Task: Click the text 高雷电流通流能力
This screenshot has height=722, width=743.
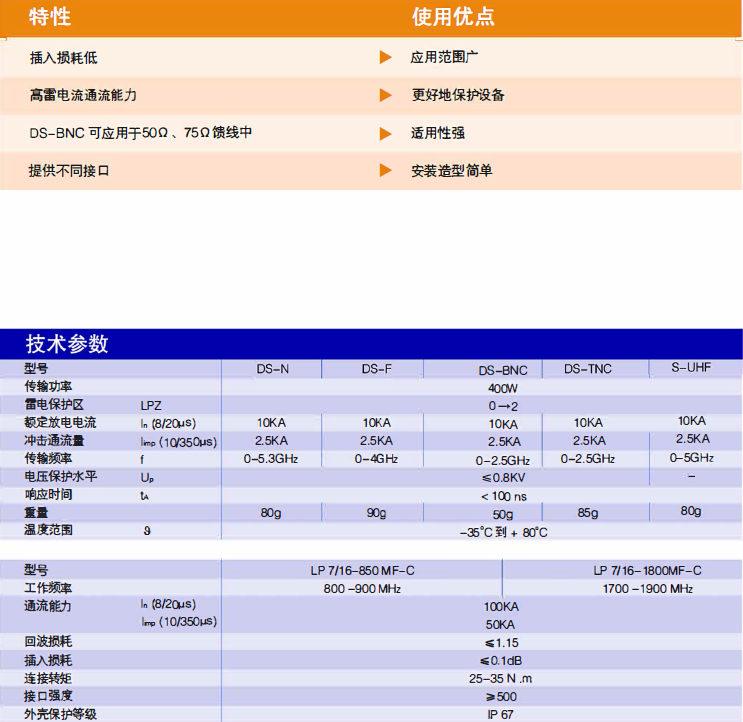Action: point(83,95)
